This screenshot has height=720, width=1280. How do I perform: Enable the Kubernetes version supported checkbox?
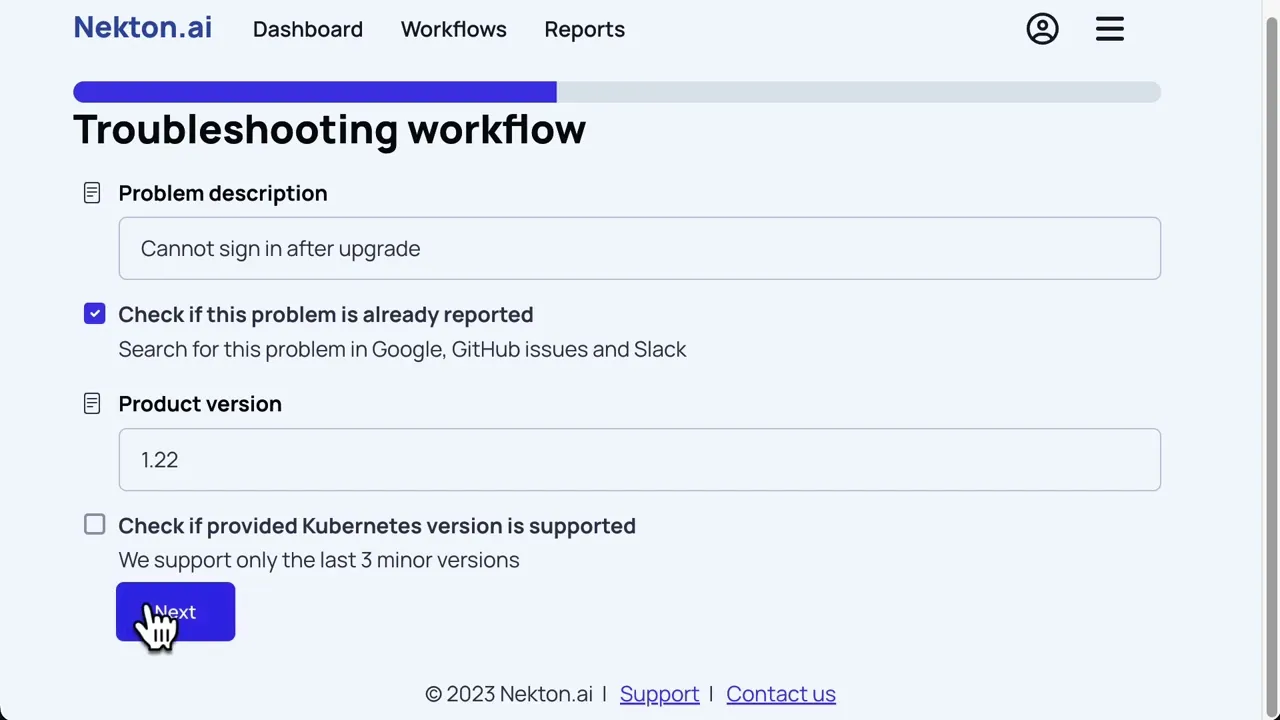click(94, 525)
